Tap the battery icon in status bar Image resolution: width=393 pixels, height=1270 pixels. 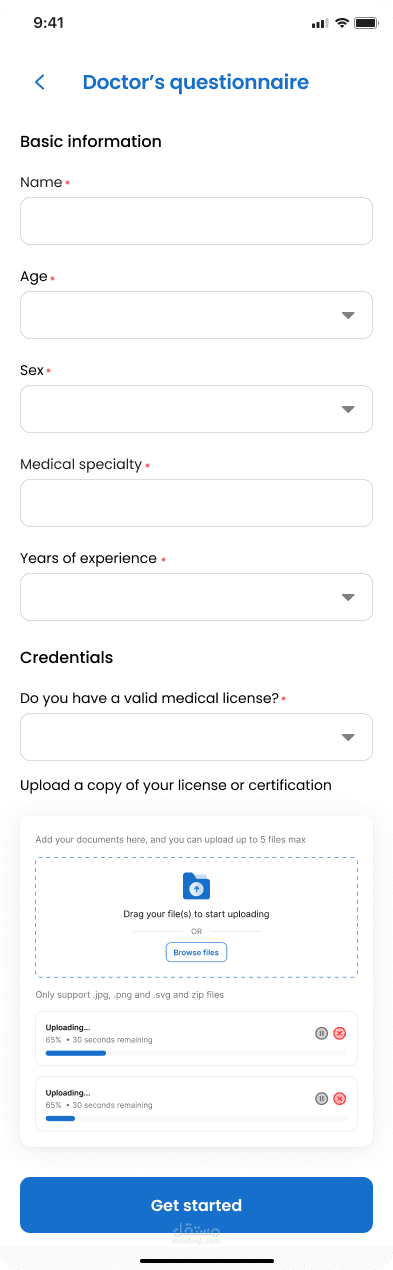[x=366, y=23]
